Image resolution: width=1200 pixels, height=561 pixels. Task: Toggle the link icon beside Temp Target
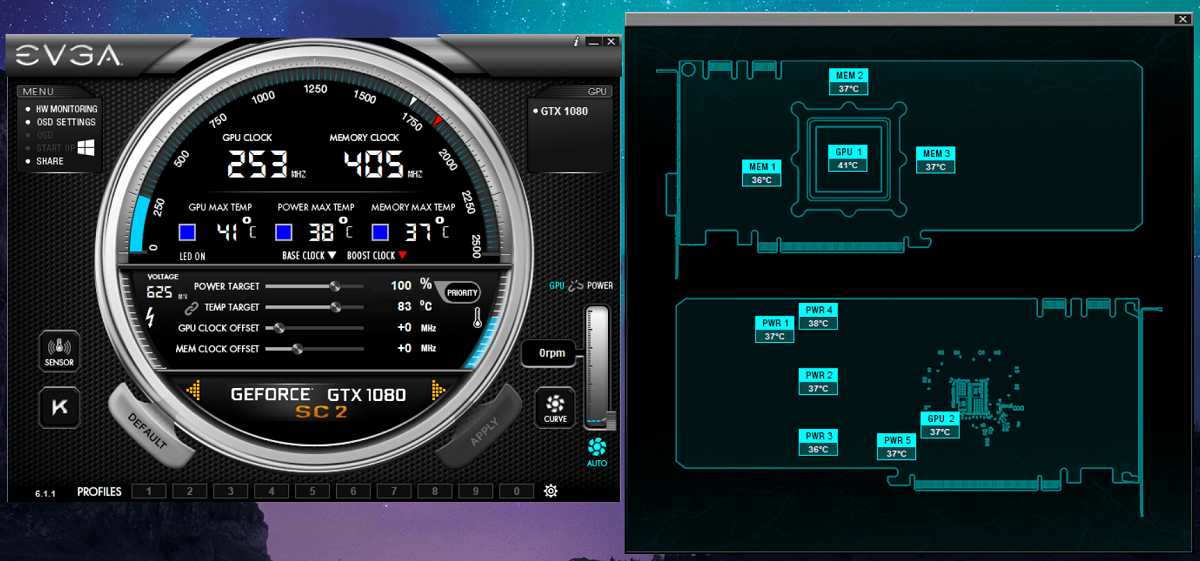(x=191, y=308)
